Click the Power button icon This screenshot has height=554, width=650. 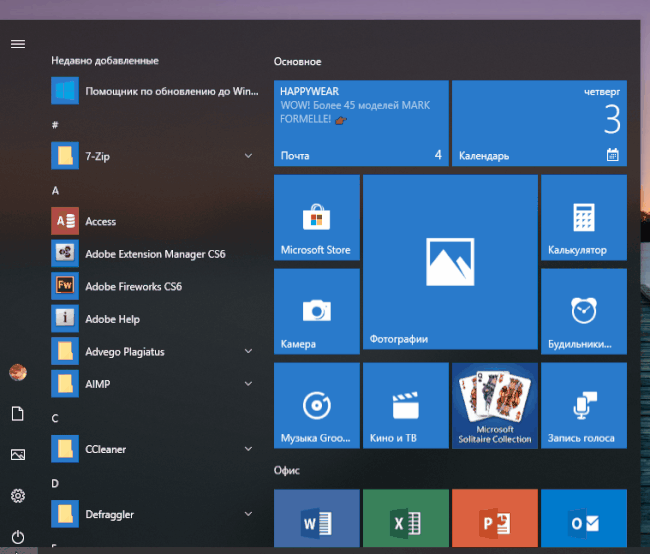(x=18, y=537)
